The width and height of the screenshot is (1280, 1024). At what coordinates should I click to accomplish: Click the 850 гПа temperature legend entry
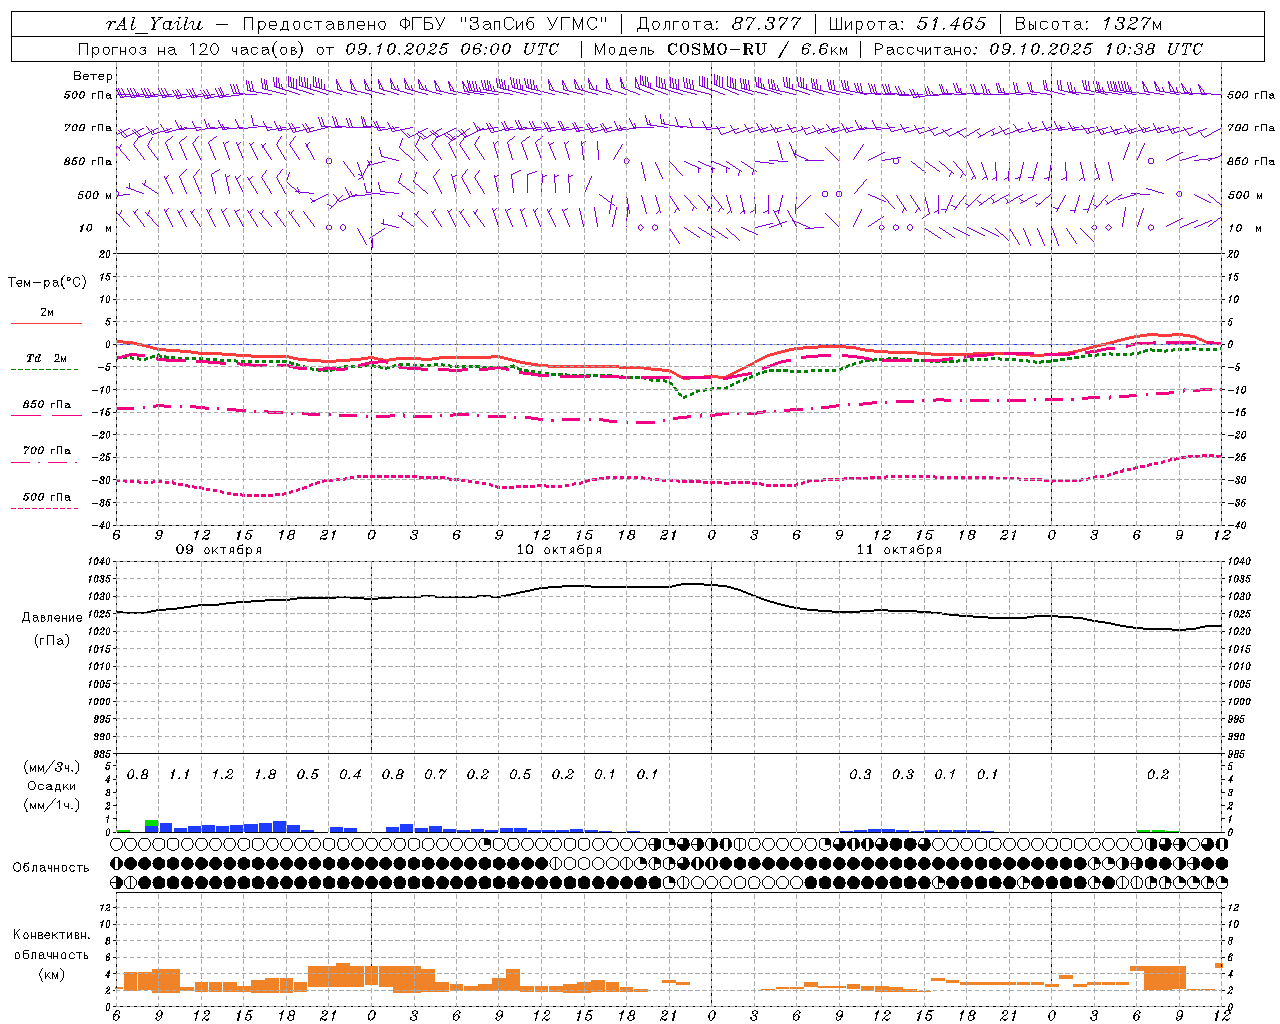46,405
